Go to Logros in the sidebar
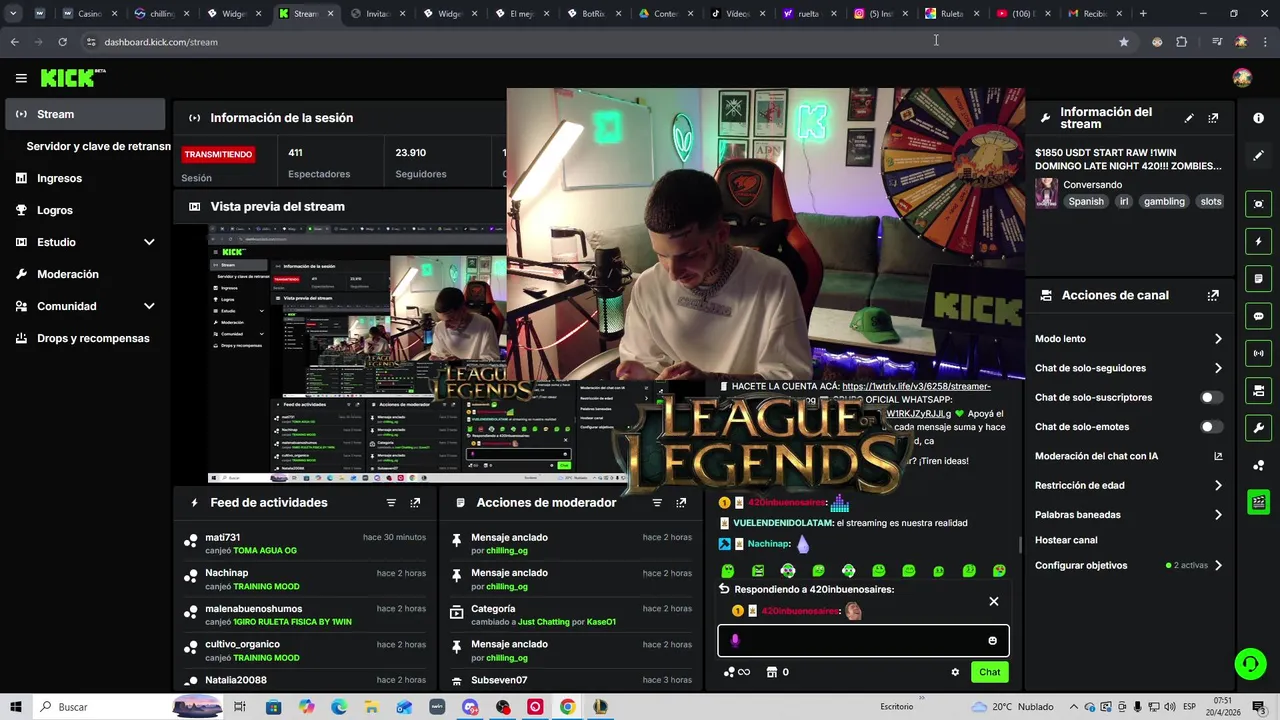The width and height of the screenshot is (1280, 720). pos(55,210)
